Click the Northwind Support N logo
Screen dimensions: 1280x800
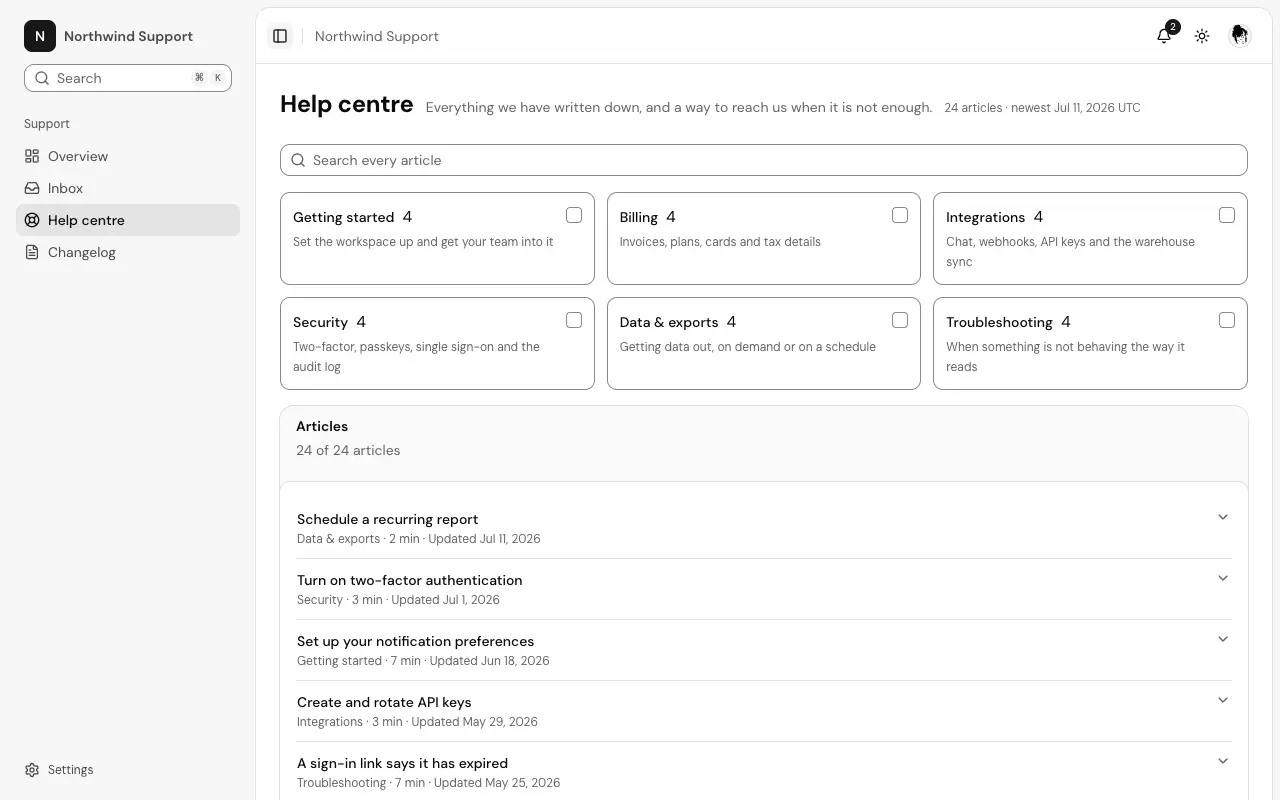pyautogui.click(x=40, y=36)
